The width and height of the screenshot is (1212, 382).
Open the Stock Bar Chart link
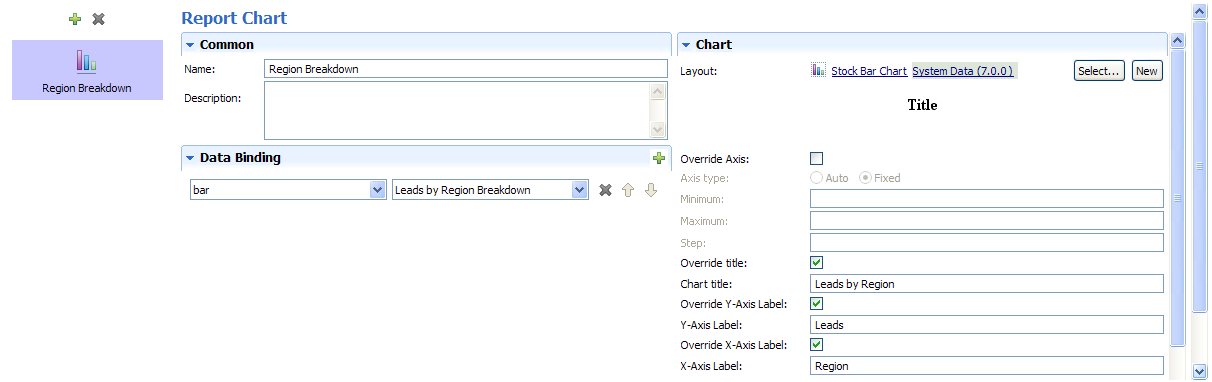tap(869, 72)
